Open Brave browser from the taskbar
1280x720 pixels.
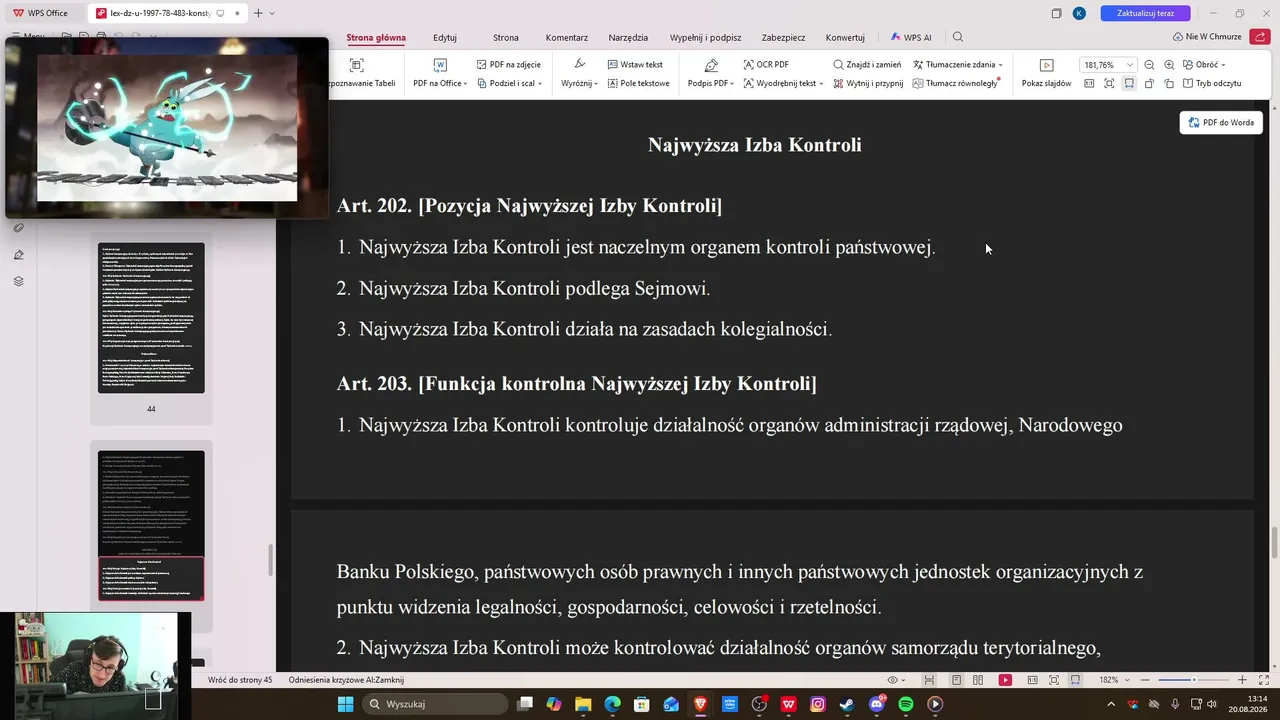pos(700,704)
